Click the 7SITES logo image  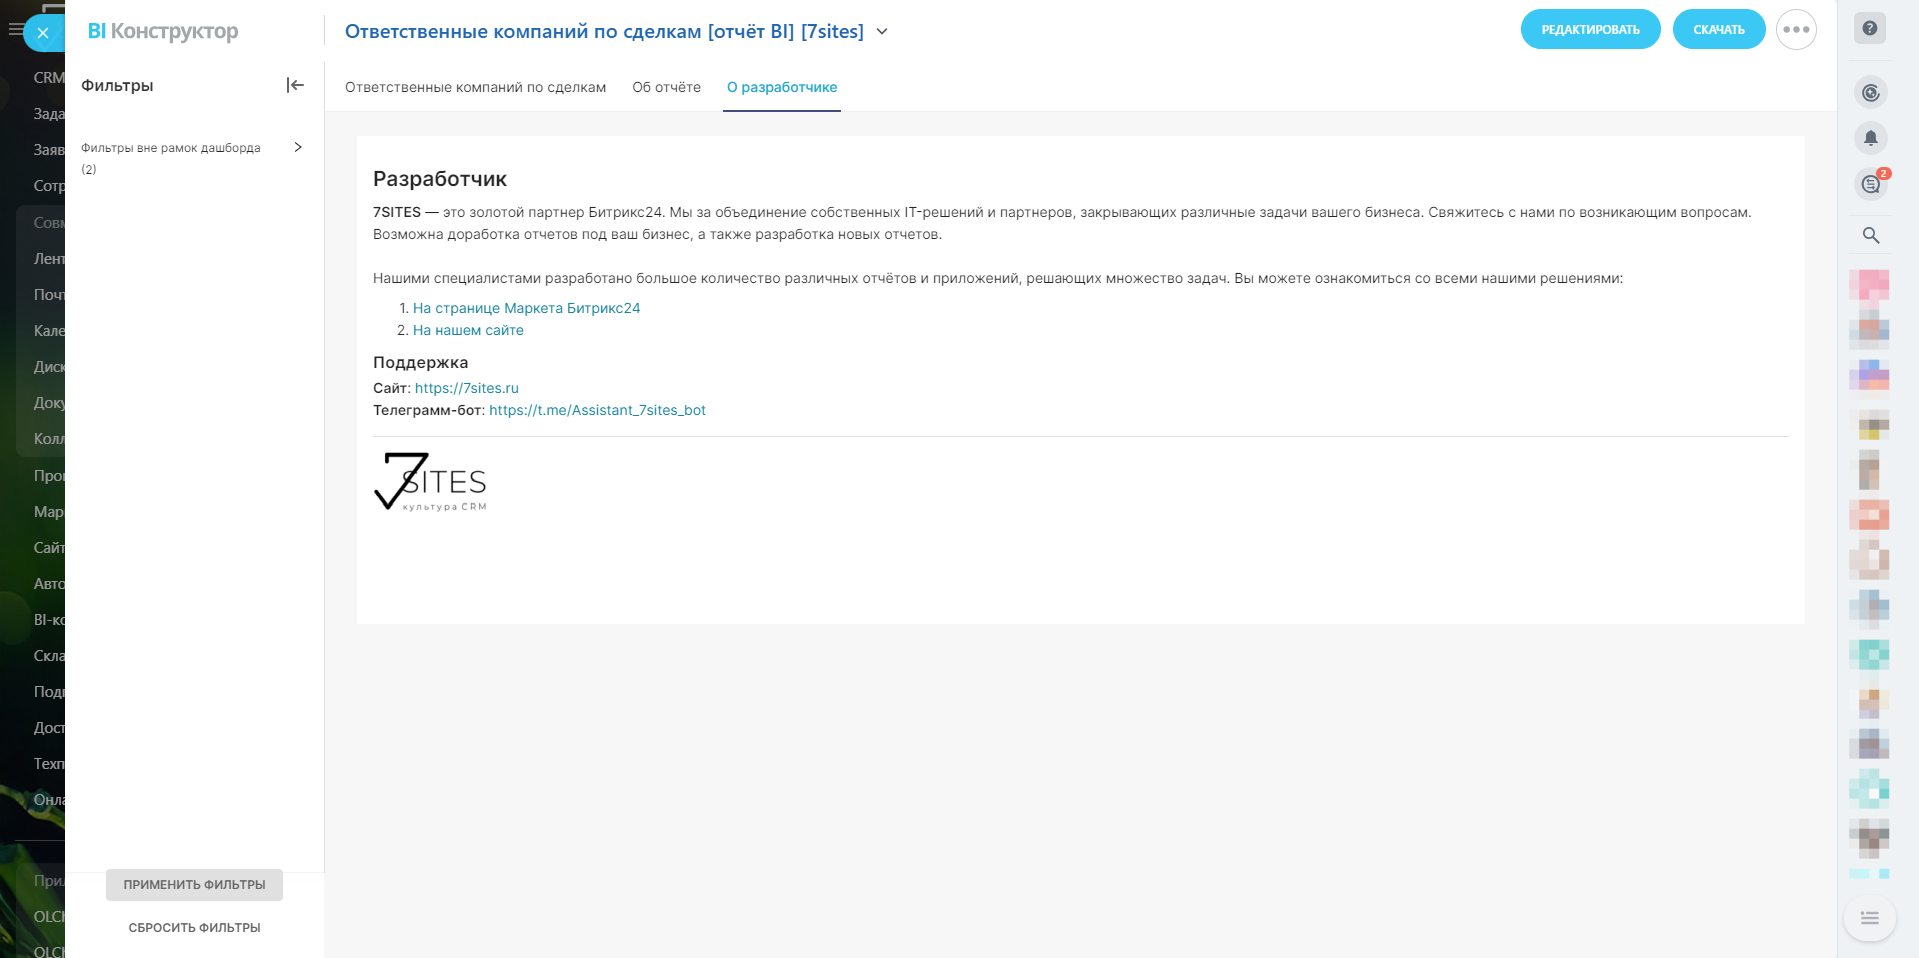coord(431,482)
